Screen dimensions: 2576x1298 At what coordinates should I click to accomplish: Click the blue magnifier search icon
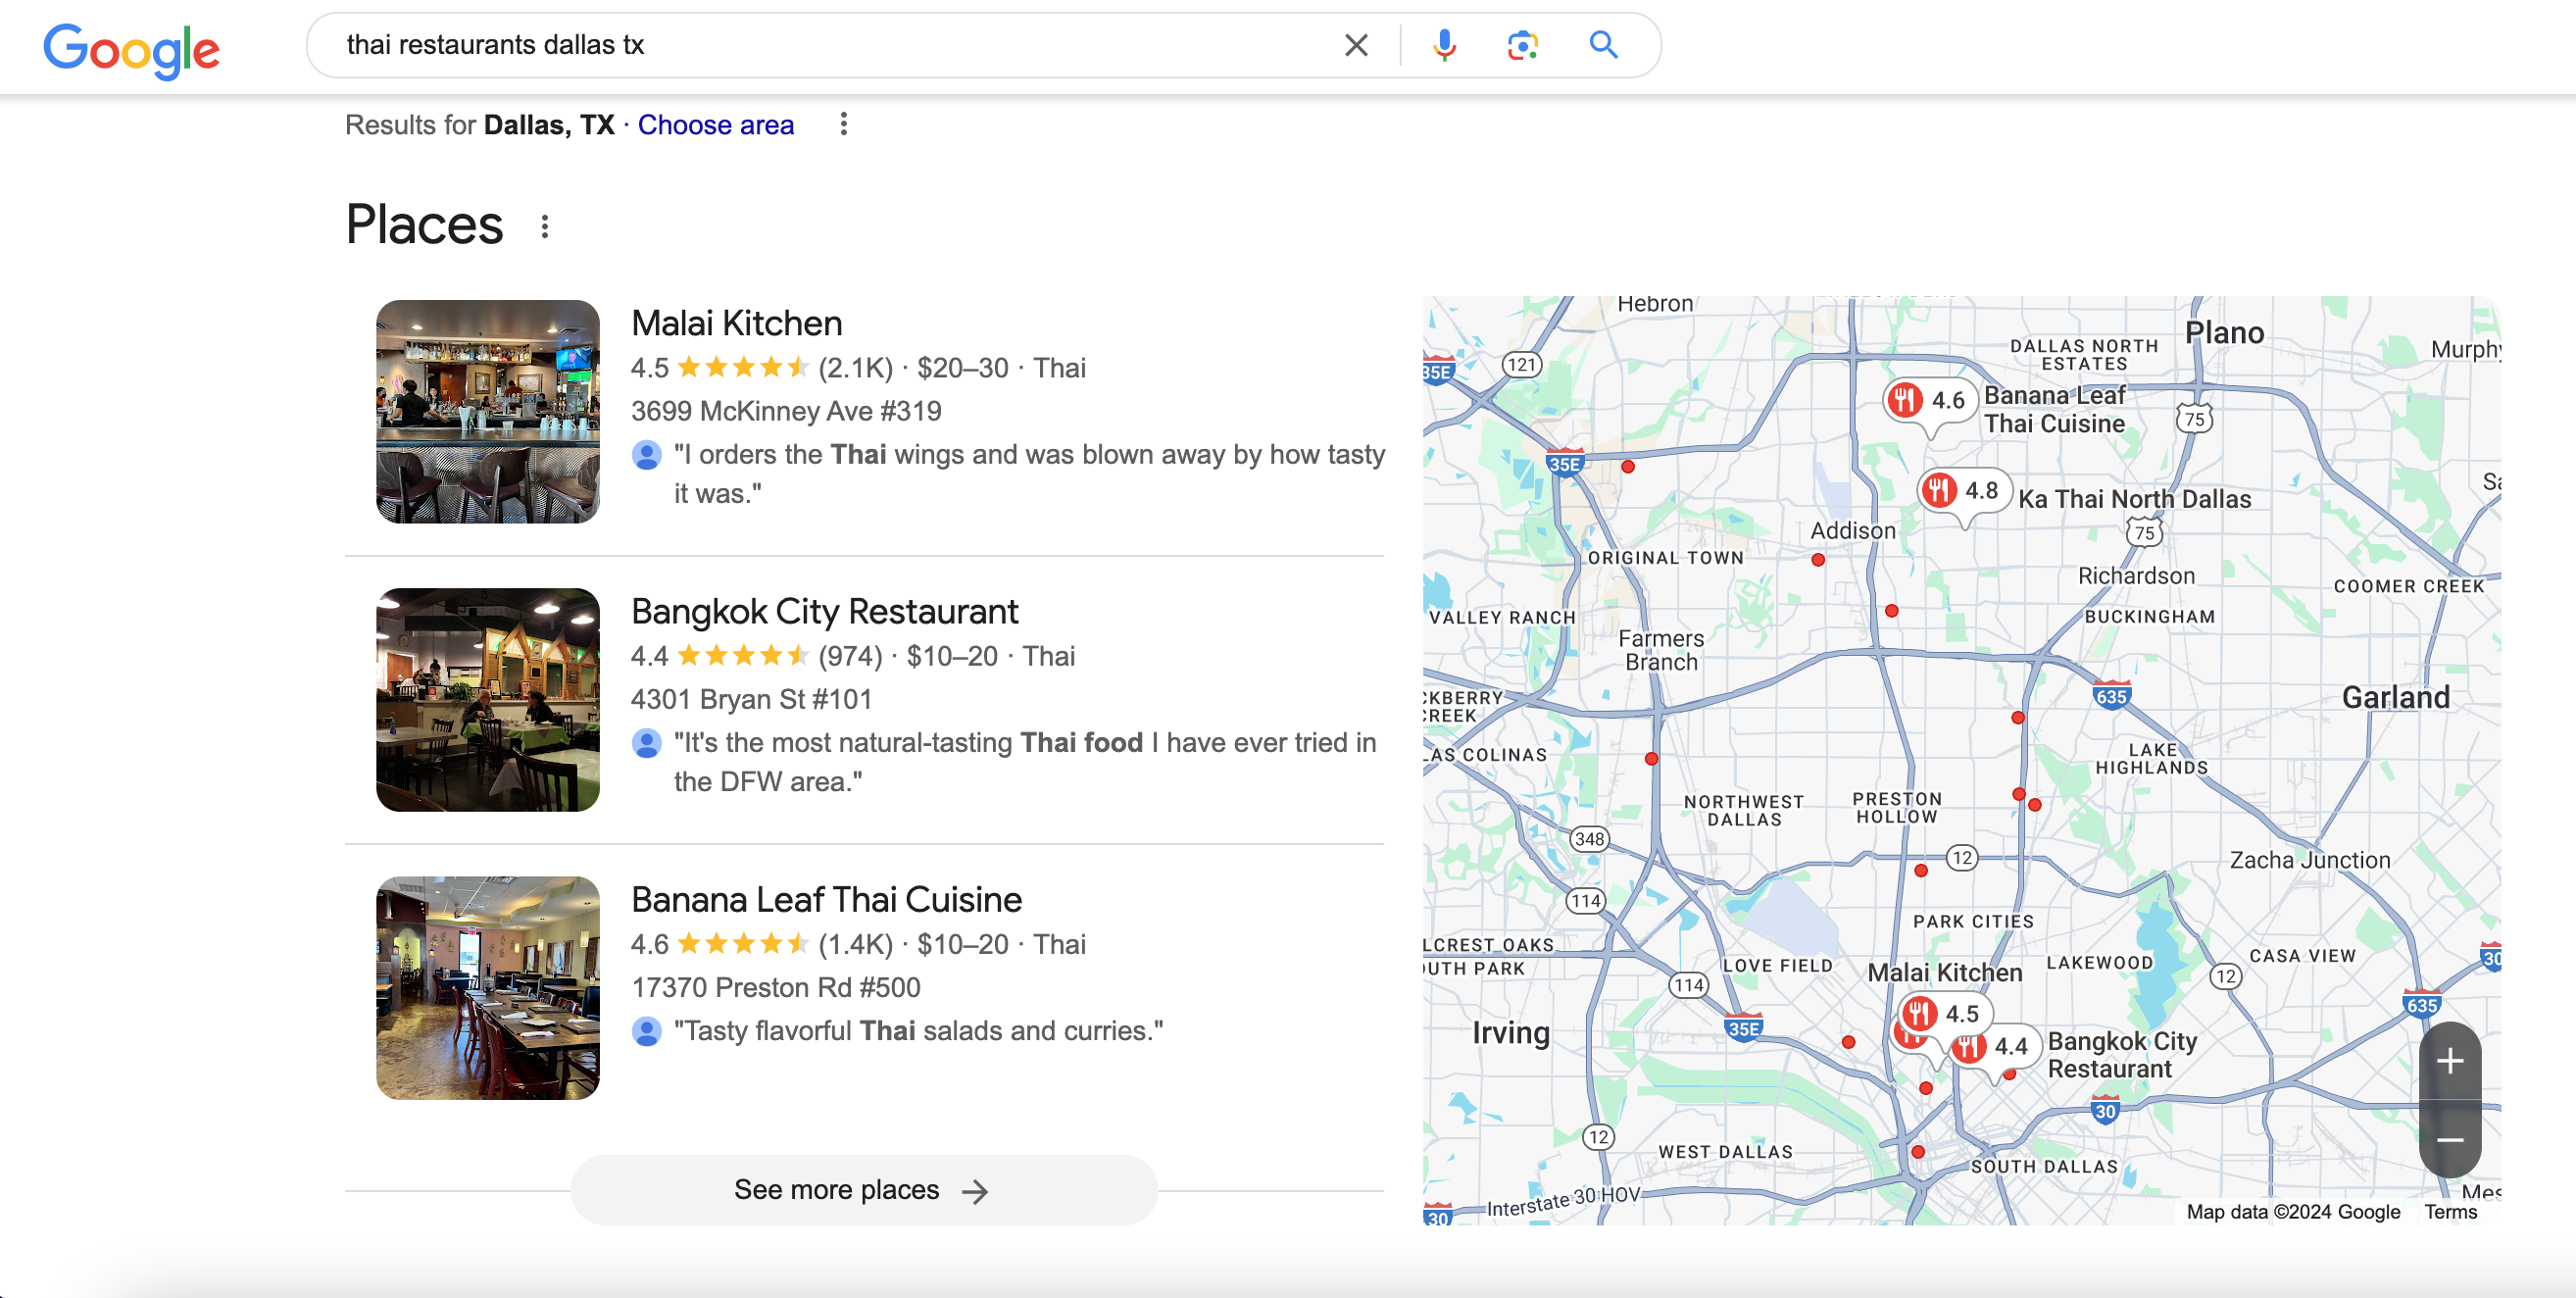(x=1603, y=45)
